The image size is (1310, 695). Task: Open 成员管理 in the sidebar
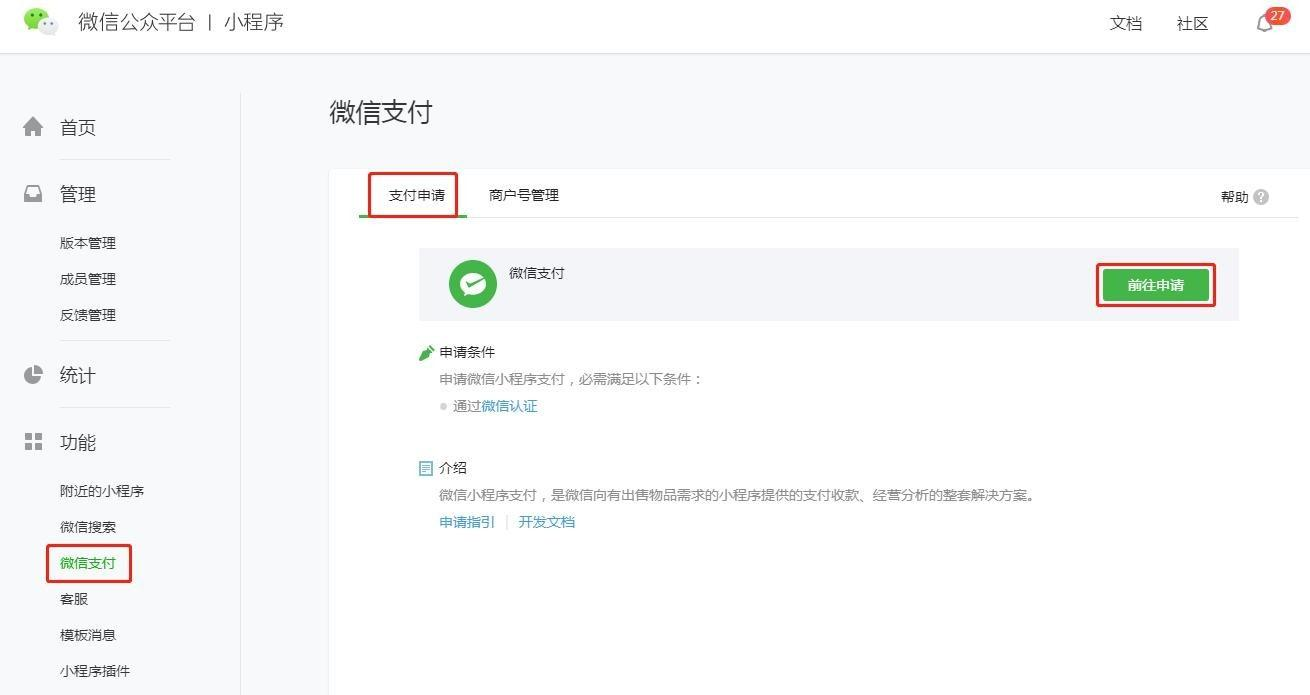click(88, 279)
